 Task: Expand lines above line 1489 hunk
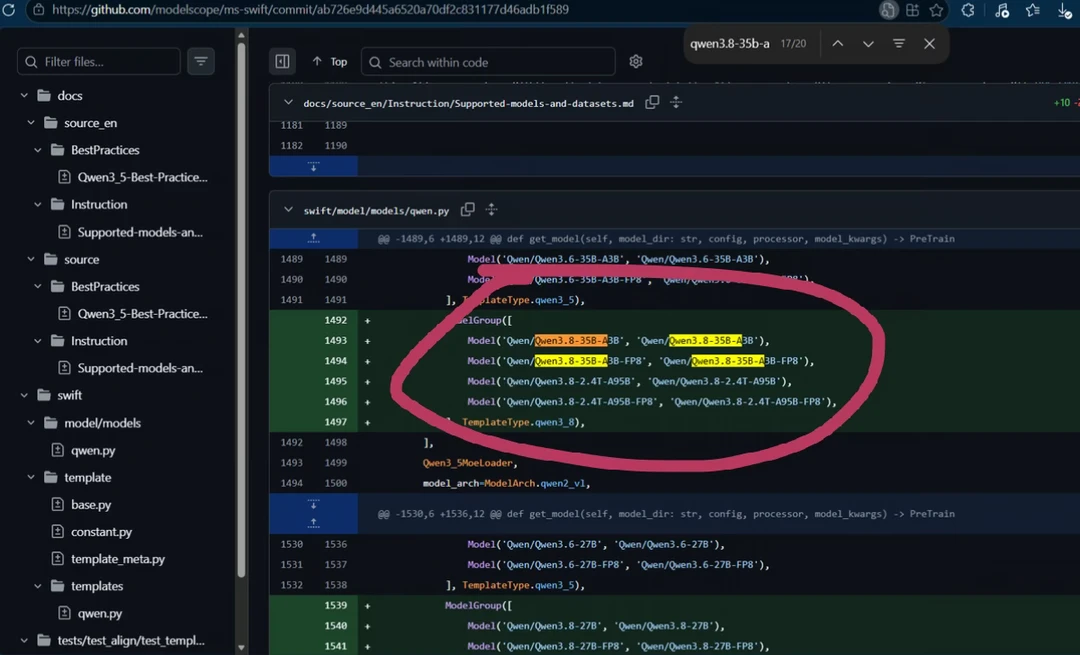click(x=313, y=238)
